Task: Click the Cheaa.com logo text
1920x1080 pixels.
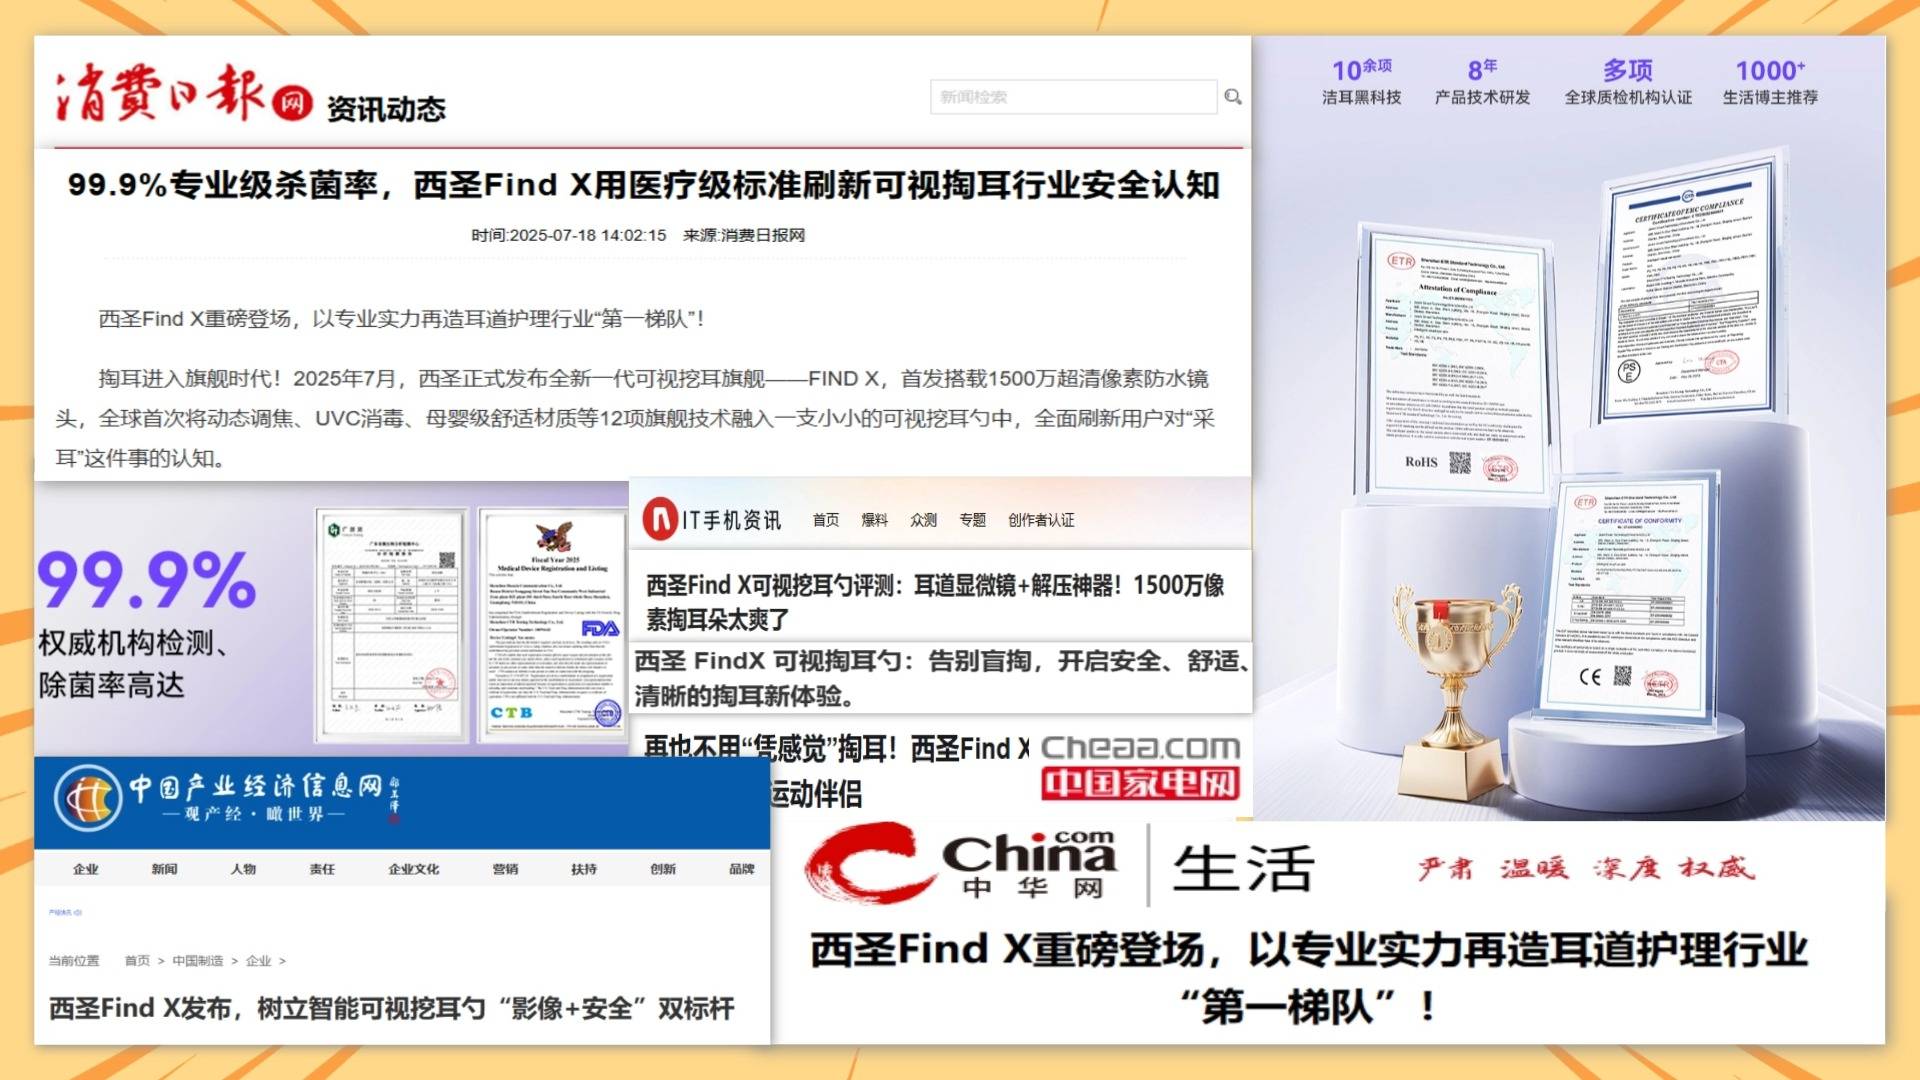Action: coord(1140,747)
